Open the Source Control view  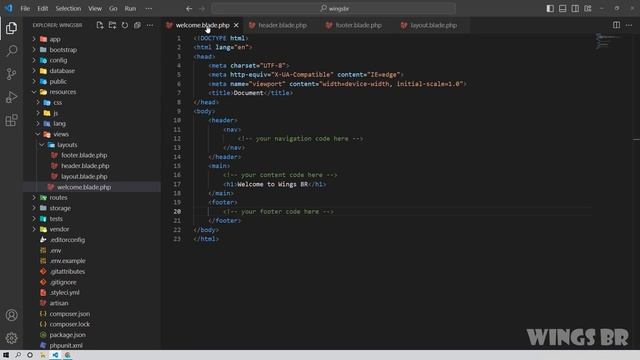(11, 74)
